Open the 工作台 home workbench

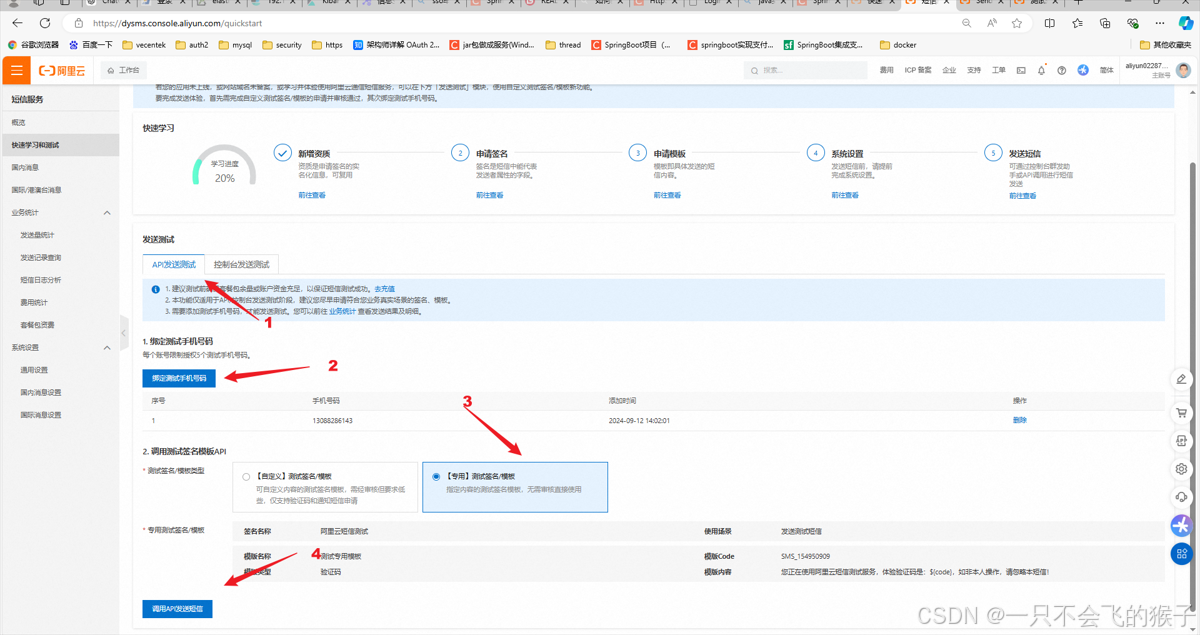click(125, 70)
